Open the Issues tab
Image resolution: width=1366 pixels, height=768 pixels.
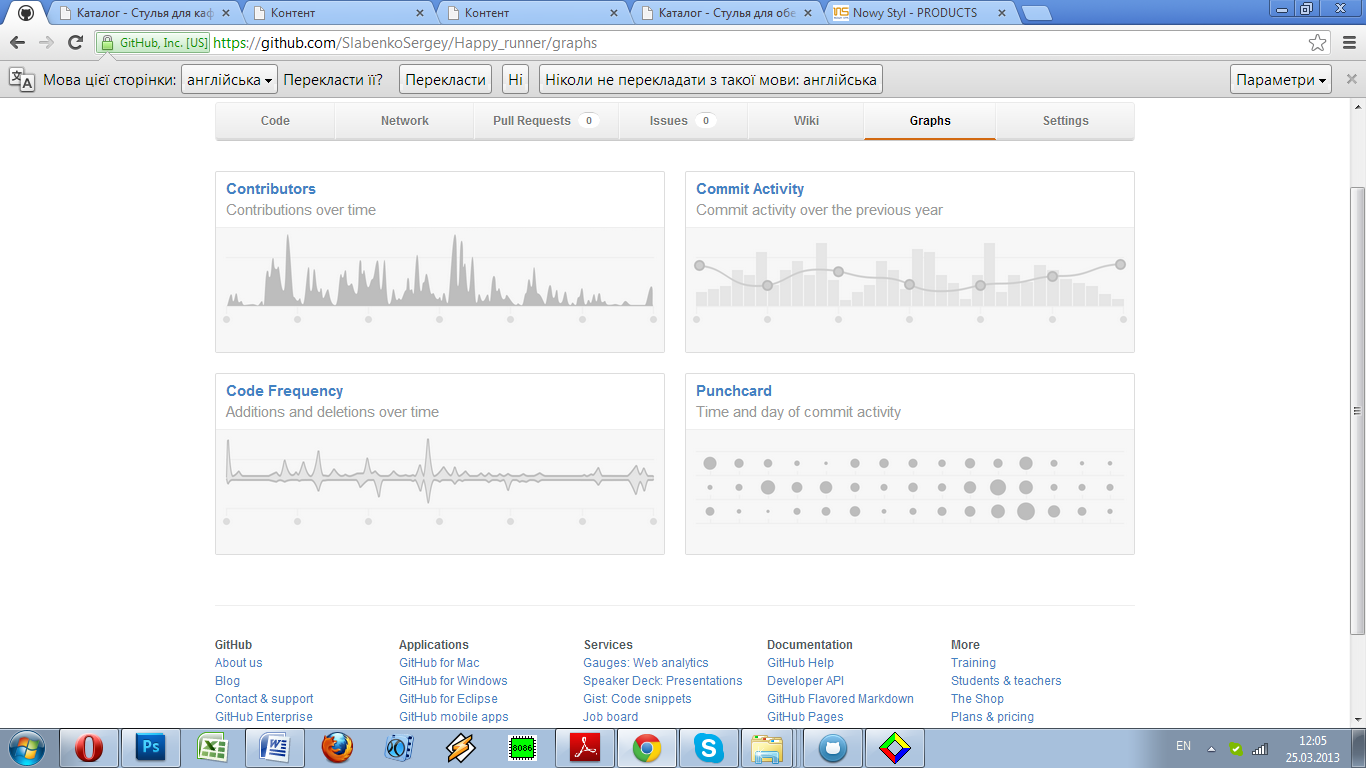[683, 121]
